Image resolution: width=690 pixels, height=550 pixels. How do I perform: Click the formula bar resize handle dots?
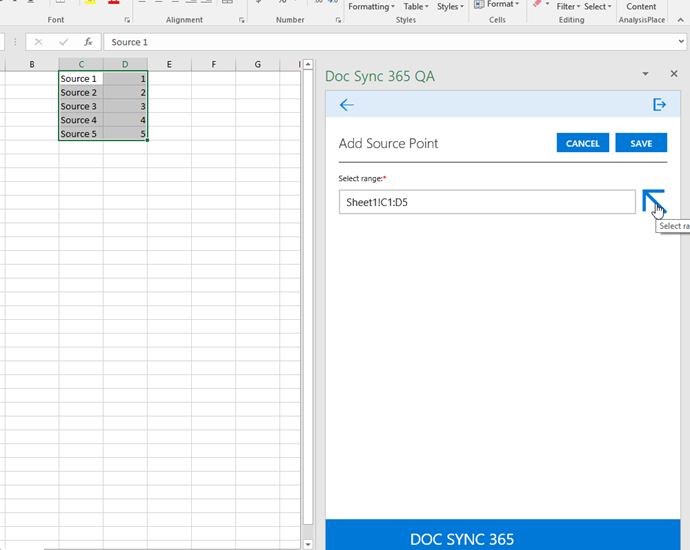15,42
